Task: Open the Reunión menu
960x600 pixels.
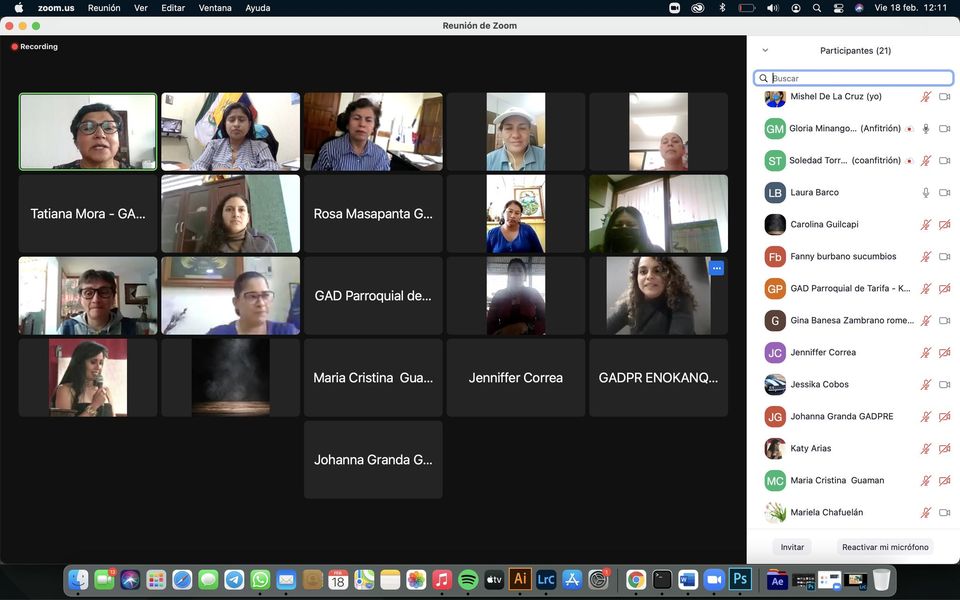Action: (x=104, y=8)
